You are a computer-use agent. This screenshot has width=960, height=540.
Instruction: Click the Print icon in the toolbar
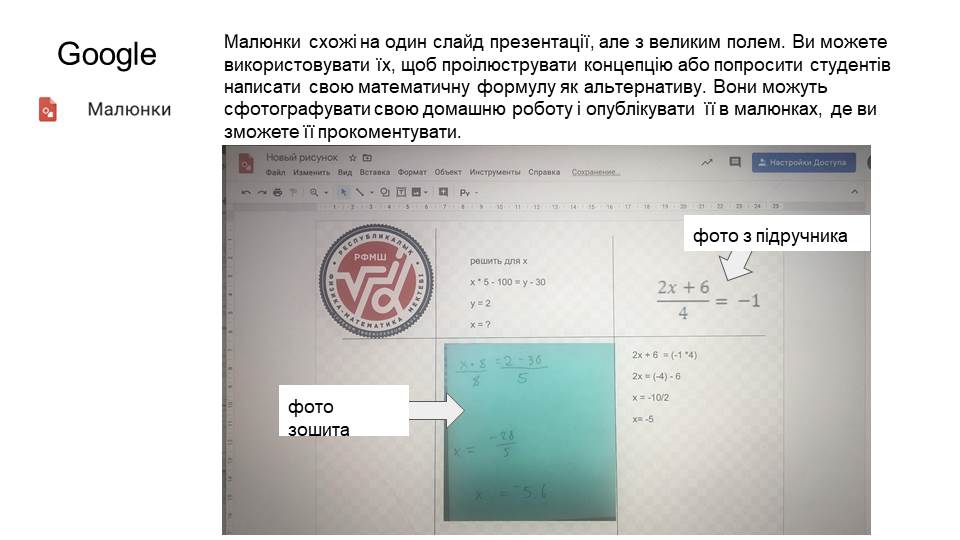(277, 192)
